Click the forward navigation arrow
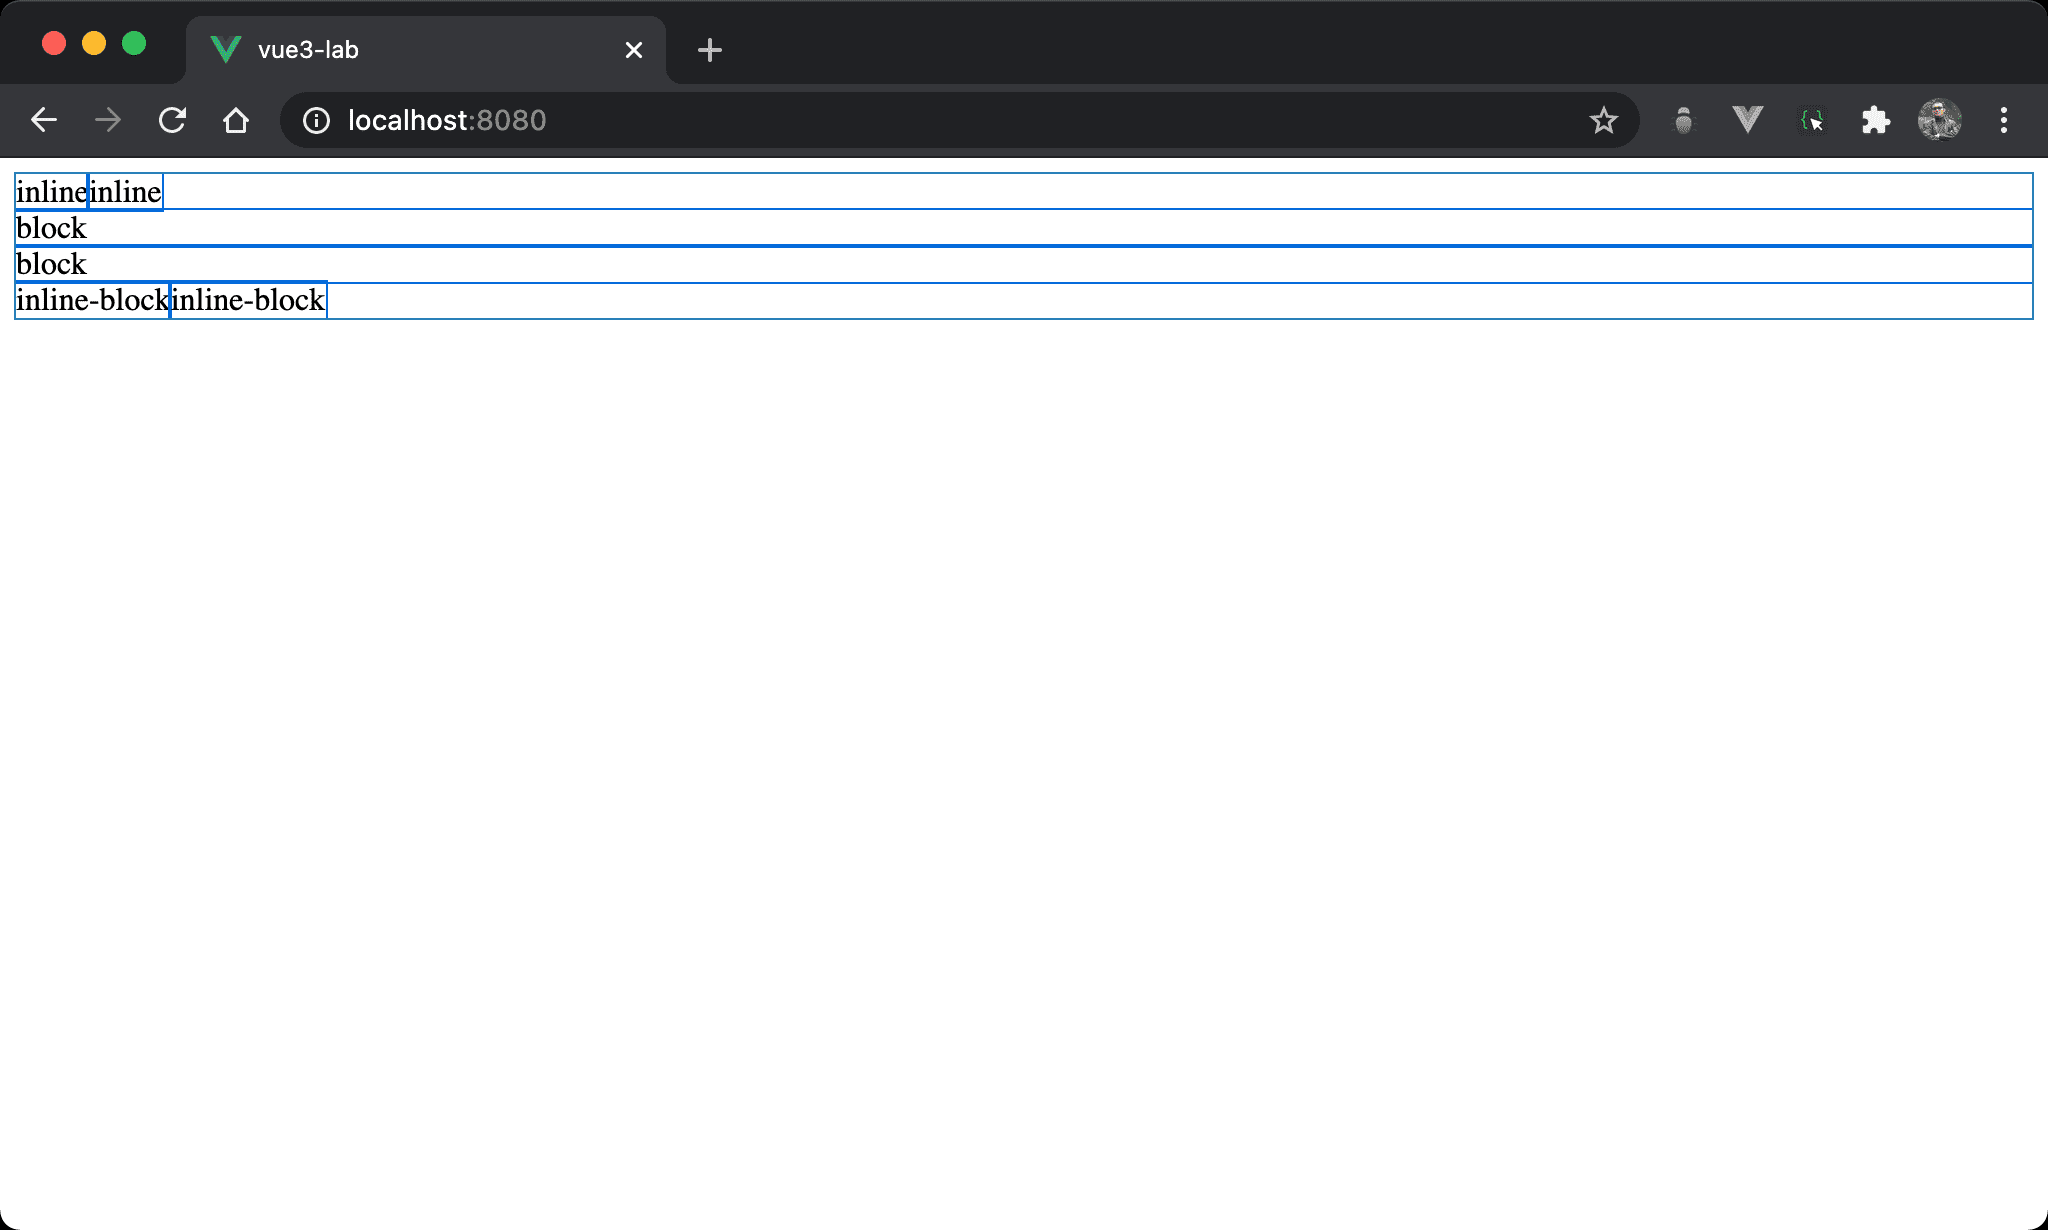The height and width of the screenshot is (1230, 2048). point(108,121)
